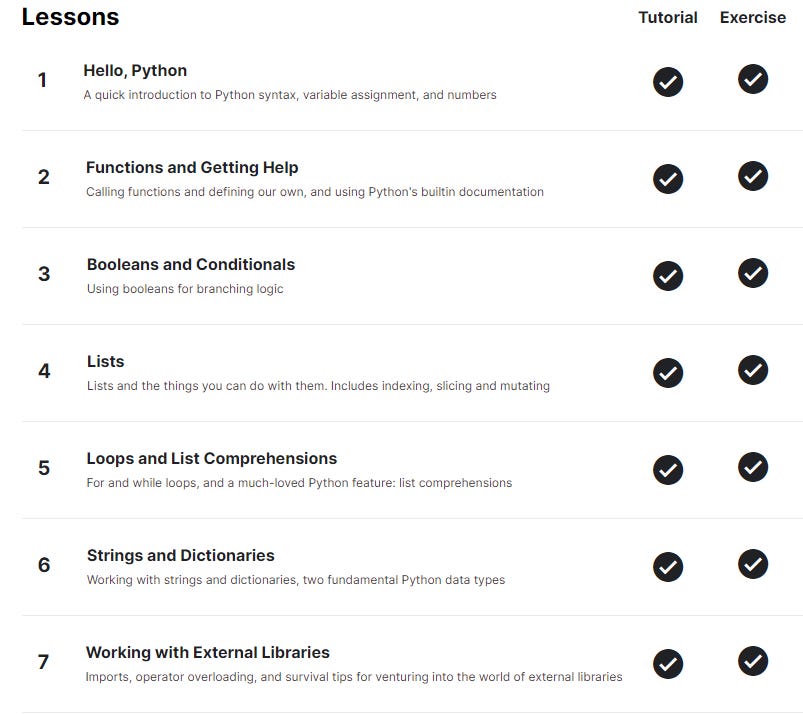Select lesson number 4

[x=44, y=370]
